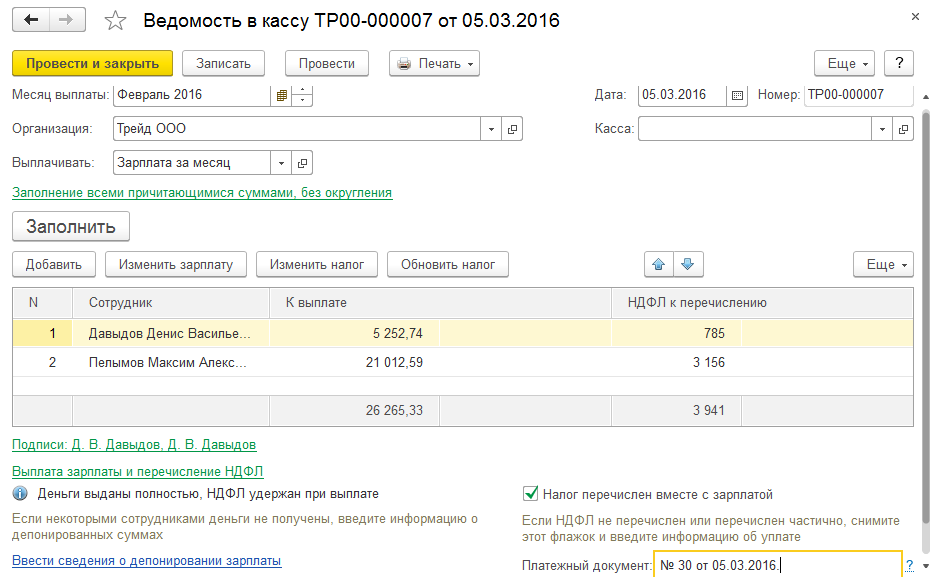Open the top Еще menu
This screenshot has height=586, width=930.
(845, 63)
